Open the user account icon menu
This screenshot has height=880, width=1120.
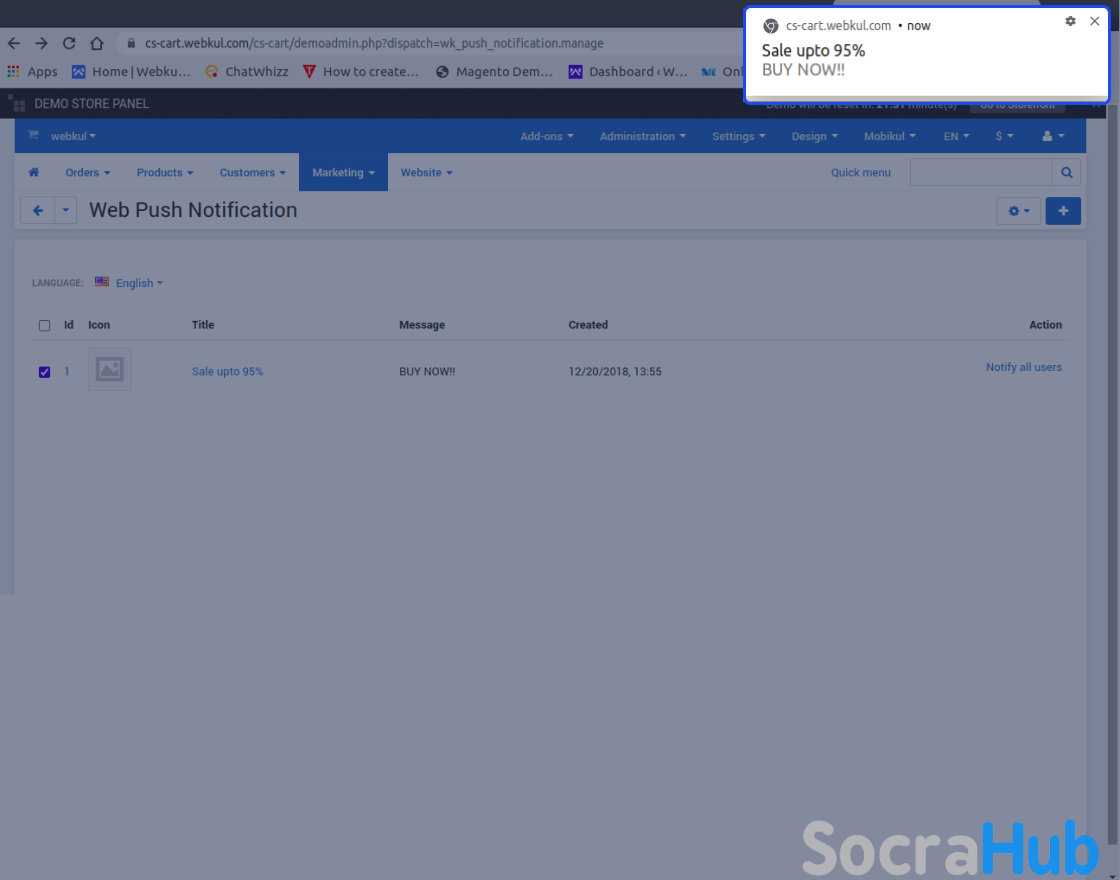click(x=1053, y=136)
